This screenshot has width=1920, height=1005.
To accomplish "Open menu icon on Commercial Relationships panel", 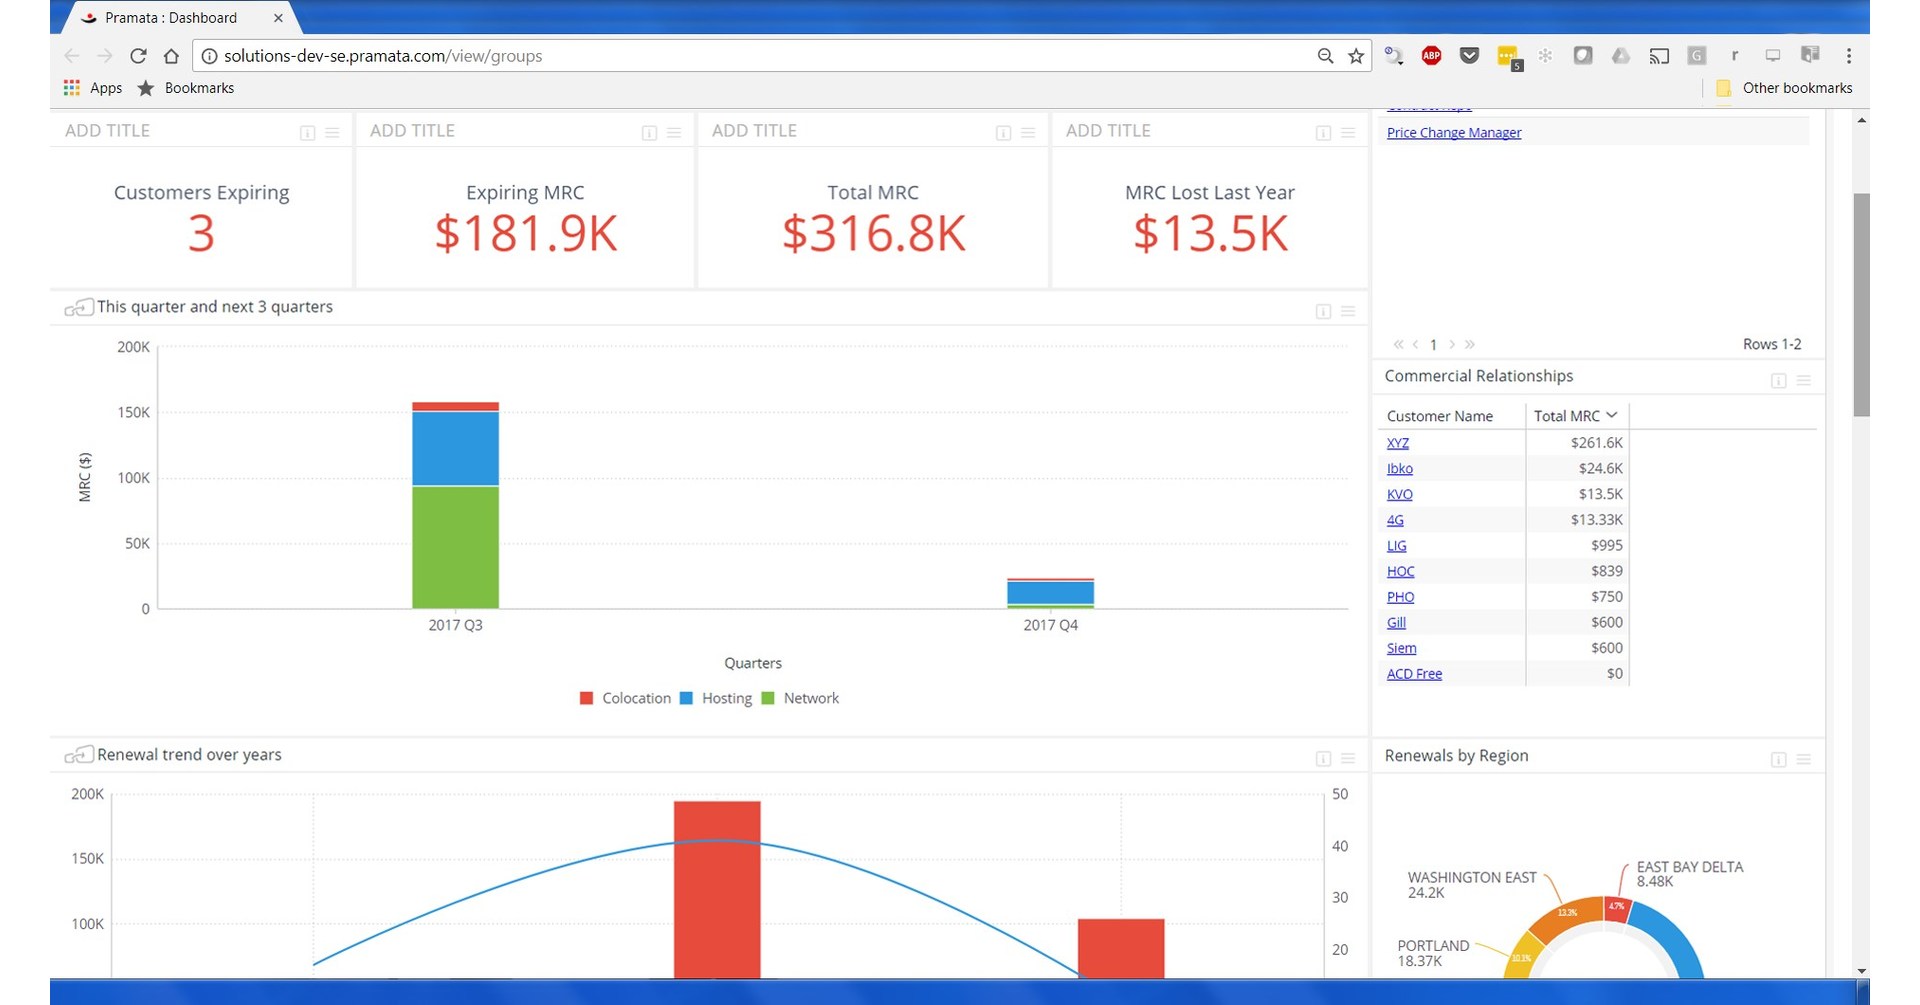I will 1804,381.
